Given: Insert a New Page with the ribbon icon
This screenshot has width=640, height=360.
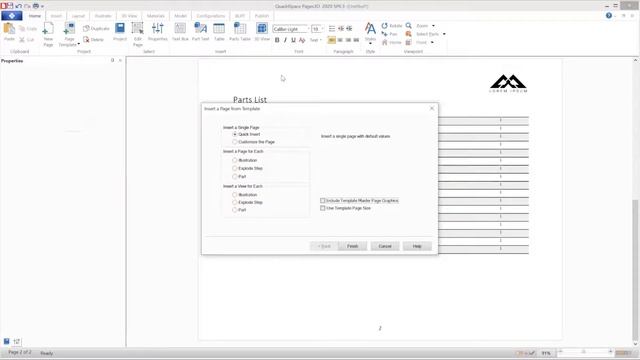Looking at the screenshot, I should click(48, 29).
